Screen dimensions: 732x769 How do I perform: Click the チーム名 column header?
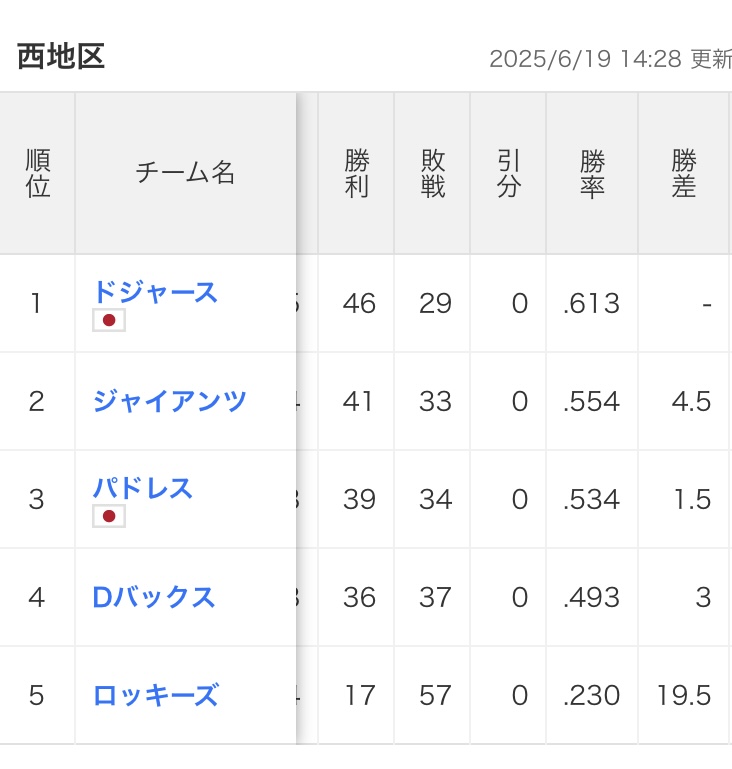[x=185, y=173]
